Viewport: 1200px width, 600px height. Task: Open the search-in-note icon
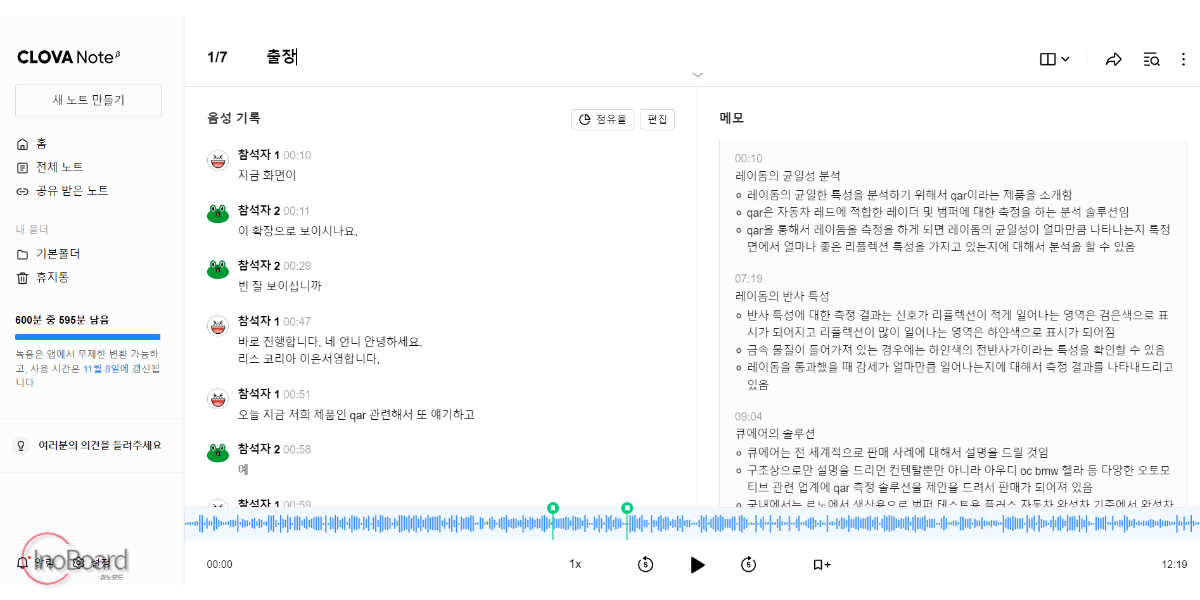(x=1151, y=59)
